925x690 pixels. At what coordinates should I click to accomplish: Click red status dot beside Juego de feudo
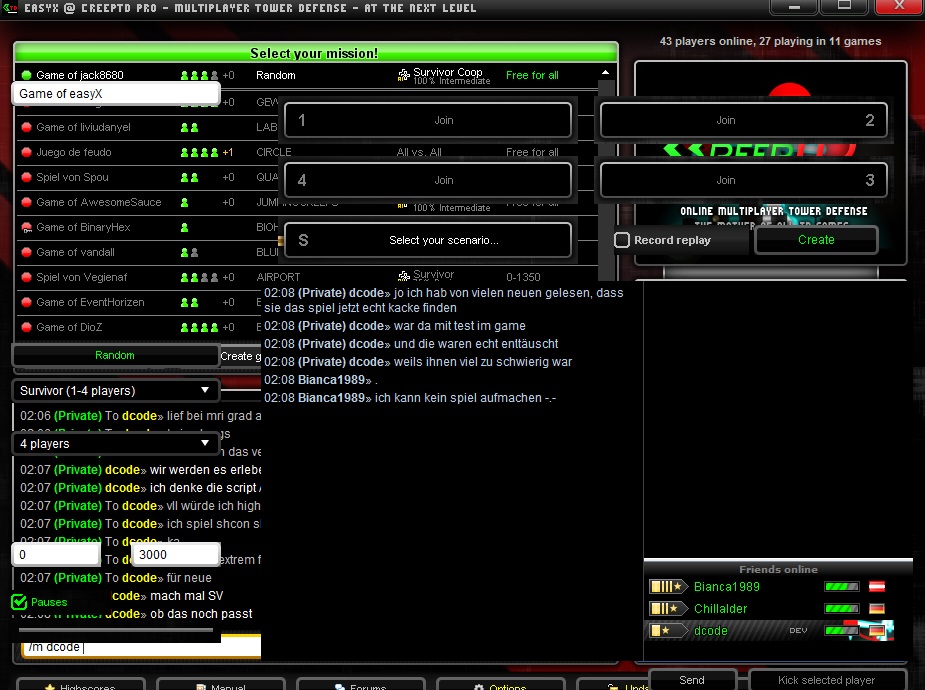tap(27, 152)
